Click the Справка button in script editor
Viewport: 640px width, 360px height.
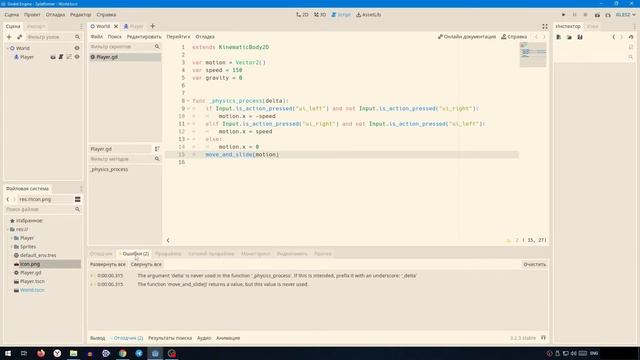[x=514, y=37]
